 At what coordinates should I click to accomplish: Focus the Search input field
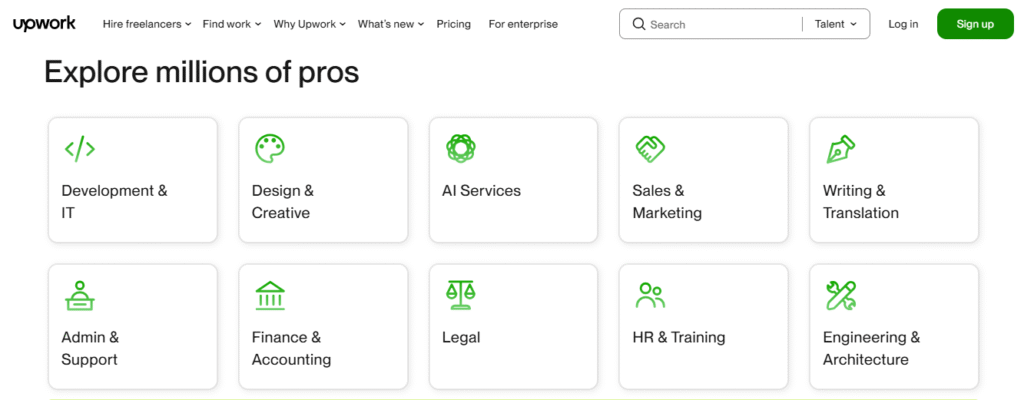click(x=720, y=24)
